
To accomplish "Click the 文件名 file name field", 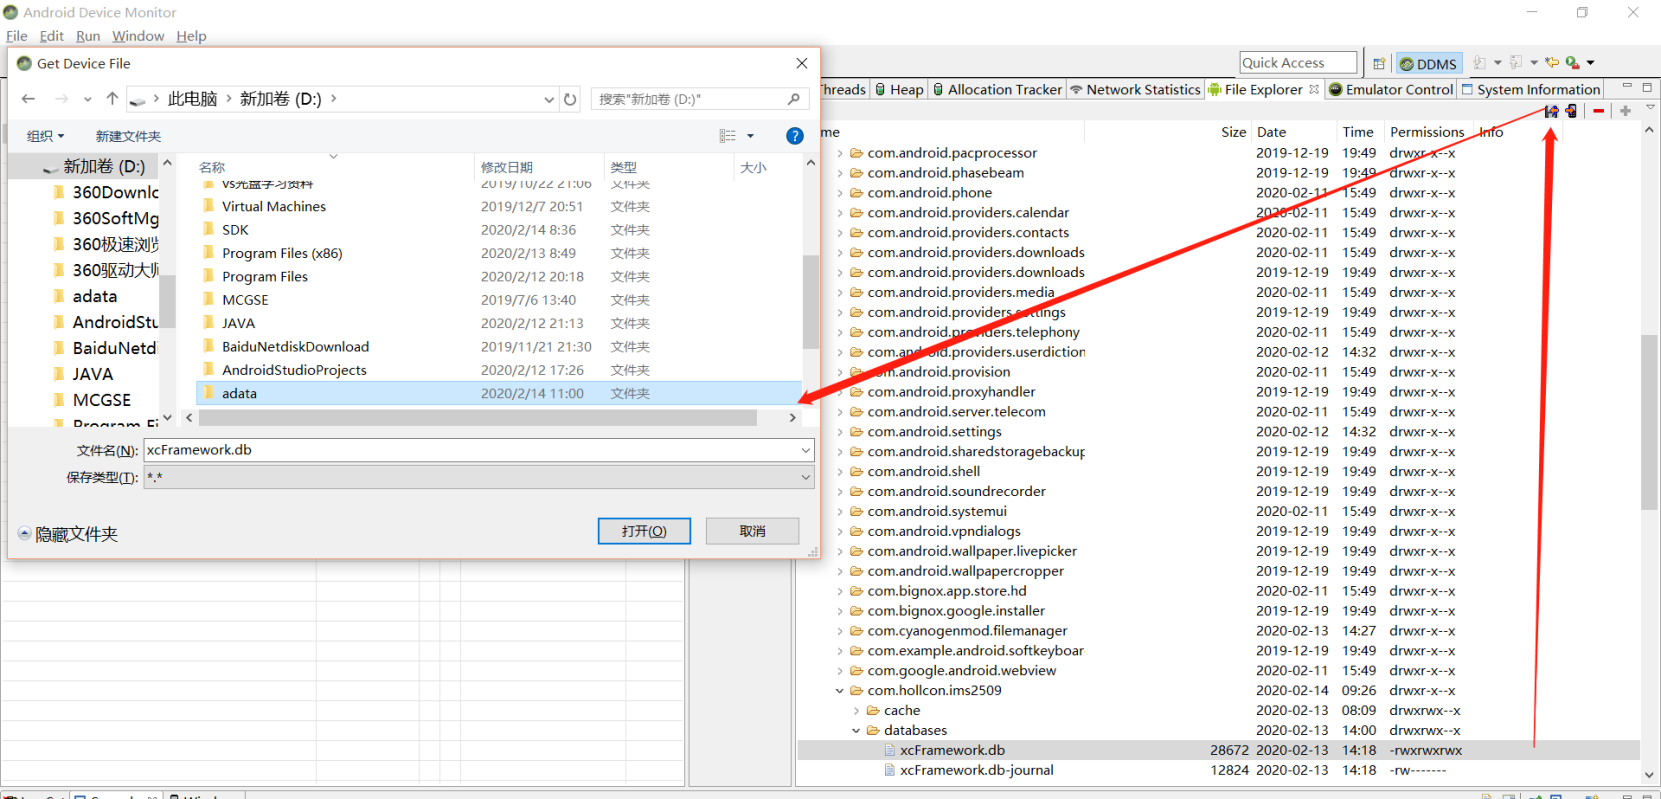I will [x=478, y=450].
